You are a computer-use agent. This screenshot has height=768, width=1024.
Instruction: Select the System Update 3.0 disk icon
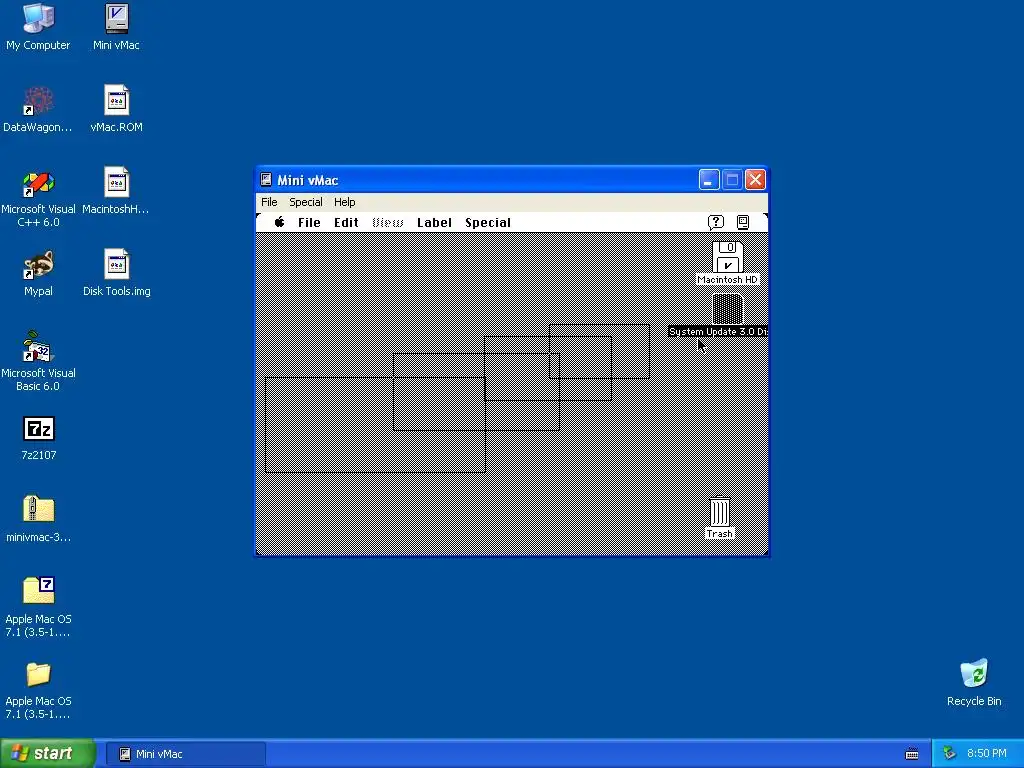point(727,309)
